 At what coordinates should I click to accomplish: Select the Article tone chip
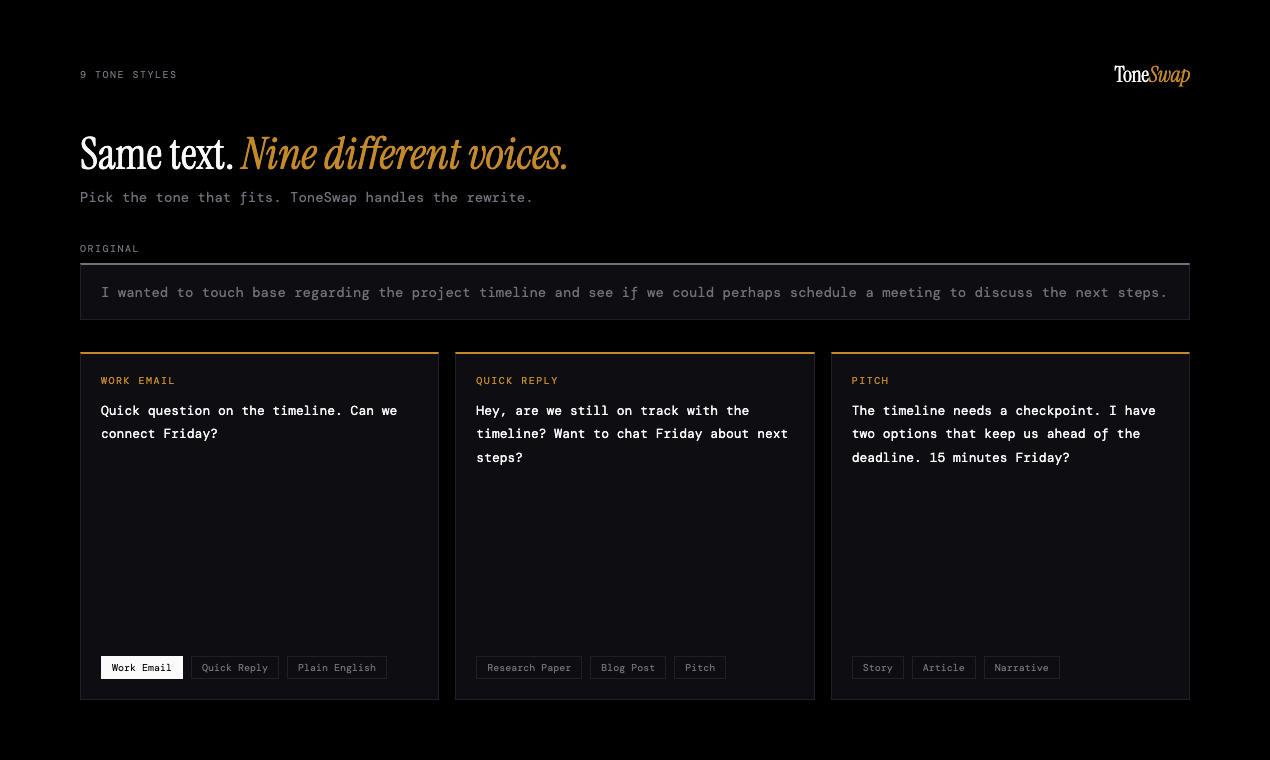944,667
